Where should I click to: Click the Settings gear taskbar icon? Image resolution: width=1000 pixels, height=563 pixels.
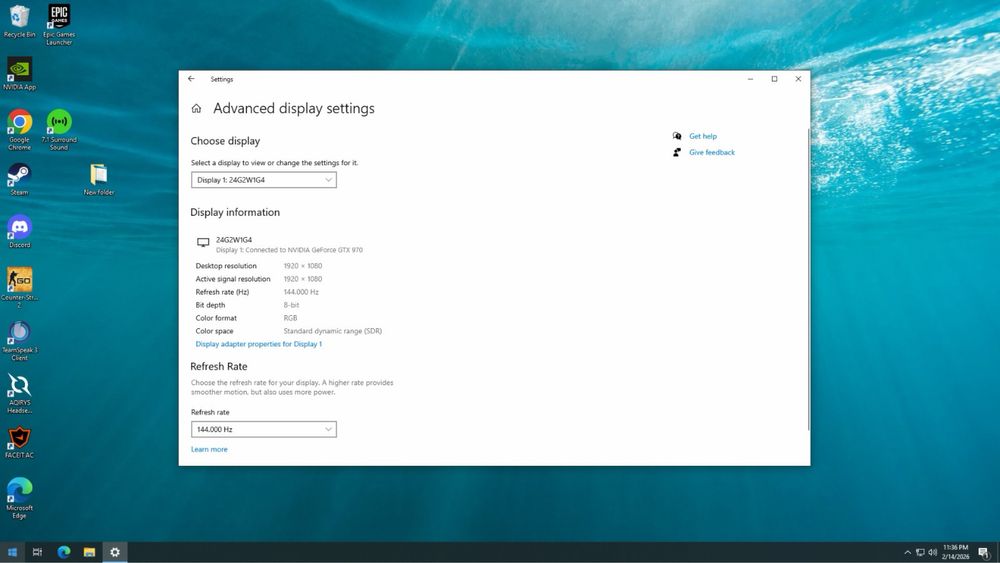click(115, 552)
